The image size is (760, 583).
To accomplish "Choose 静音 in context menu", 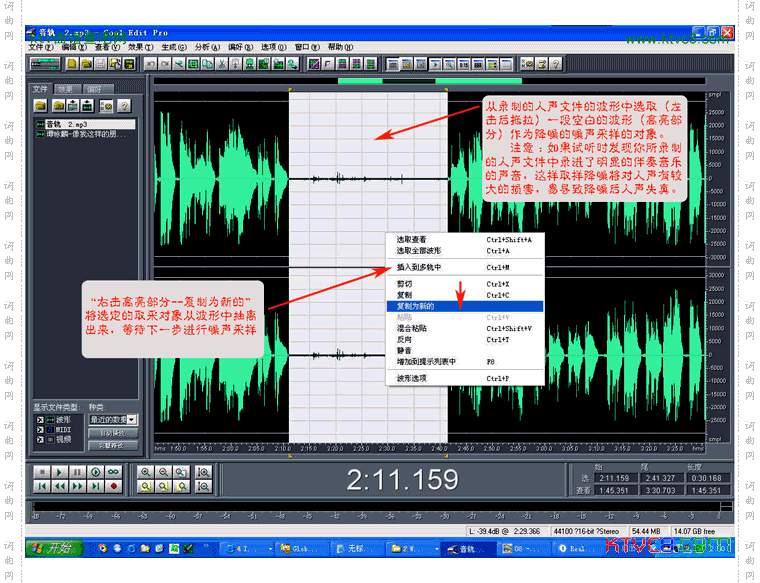I will (465, 350).
